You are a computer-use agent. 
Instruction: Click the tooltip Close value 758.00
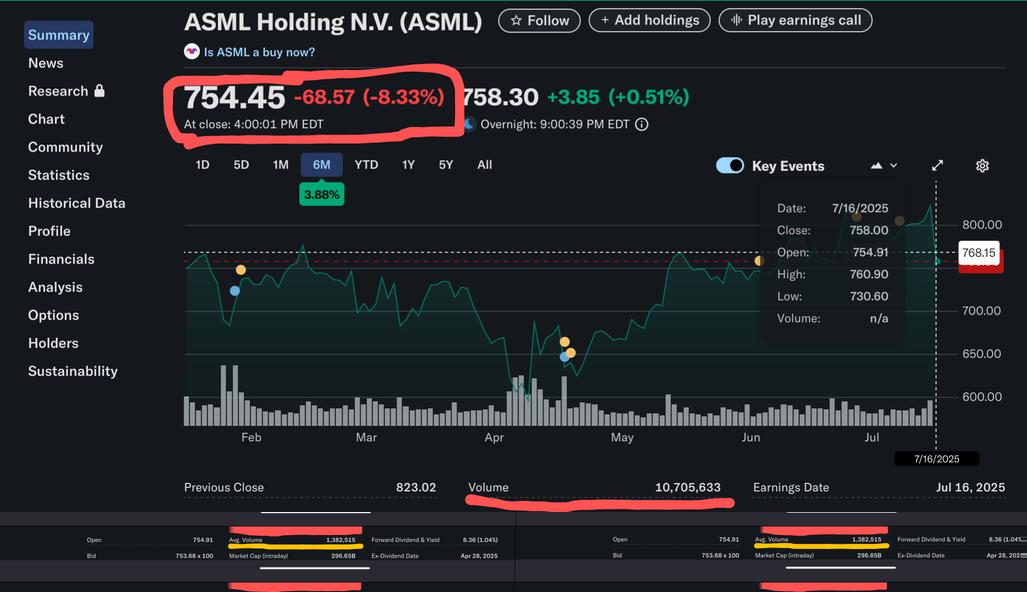pyautogui.click(x=868, y=231)
